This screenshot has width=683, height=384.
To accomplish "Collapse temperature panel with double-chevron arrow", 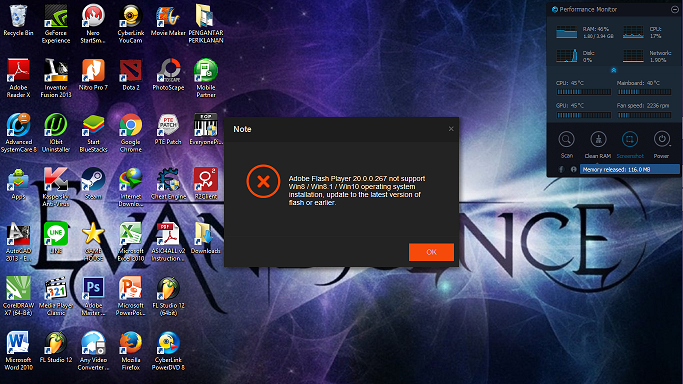I will [x=613, y=70].
